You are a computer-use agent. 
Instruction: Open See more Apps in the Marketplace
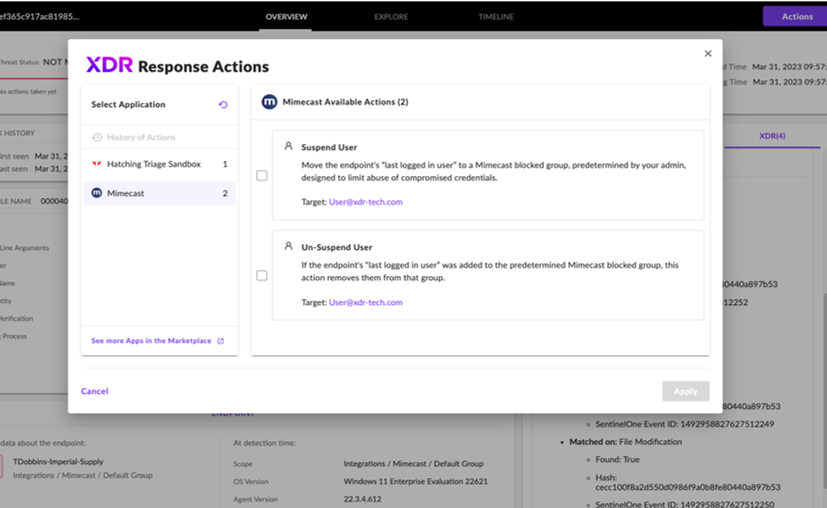click(151, 341)
